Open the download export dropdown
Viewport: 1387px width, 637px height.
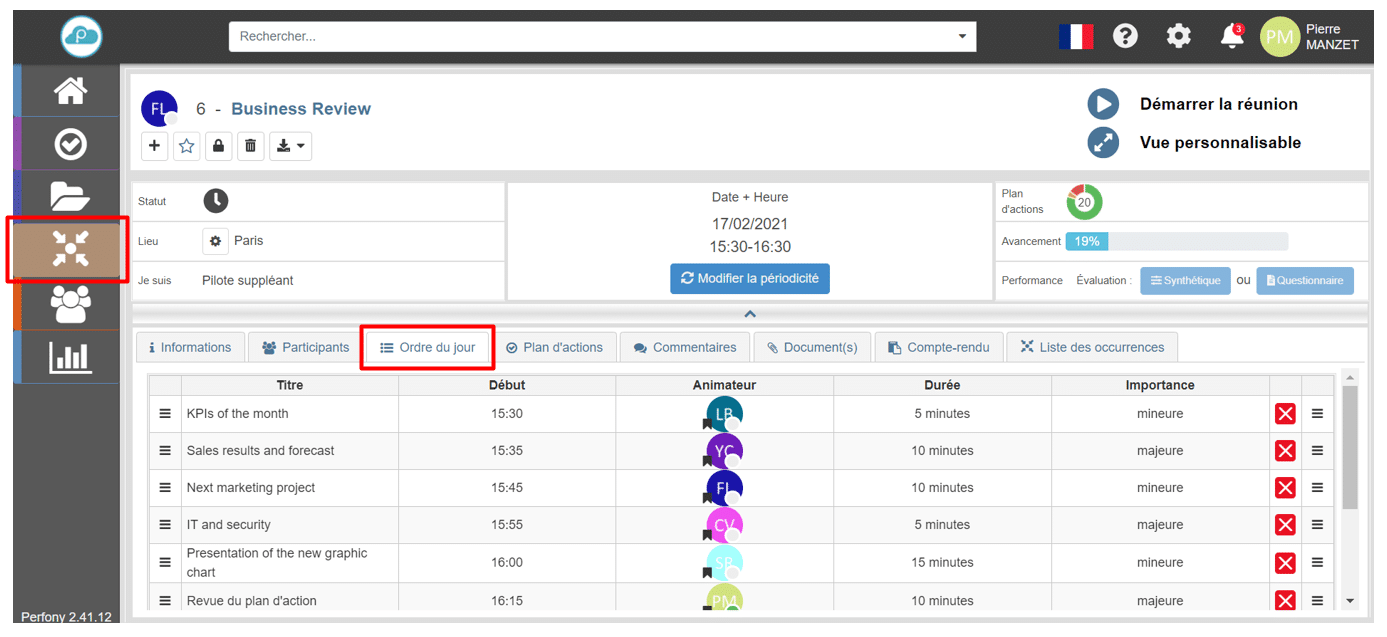pos(290,146)
